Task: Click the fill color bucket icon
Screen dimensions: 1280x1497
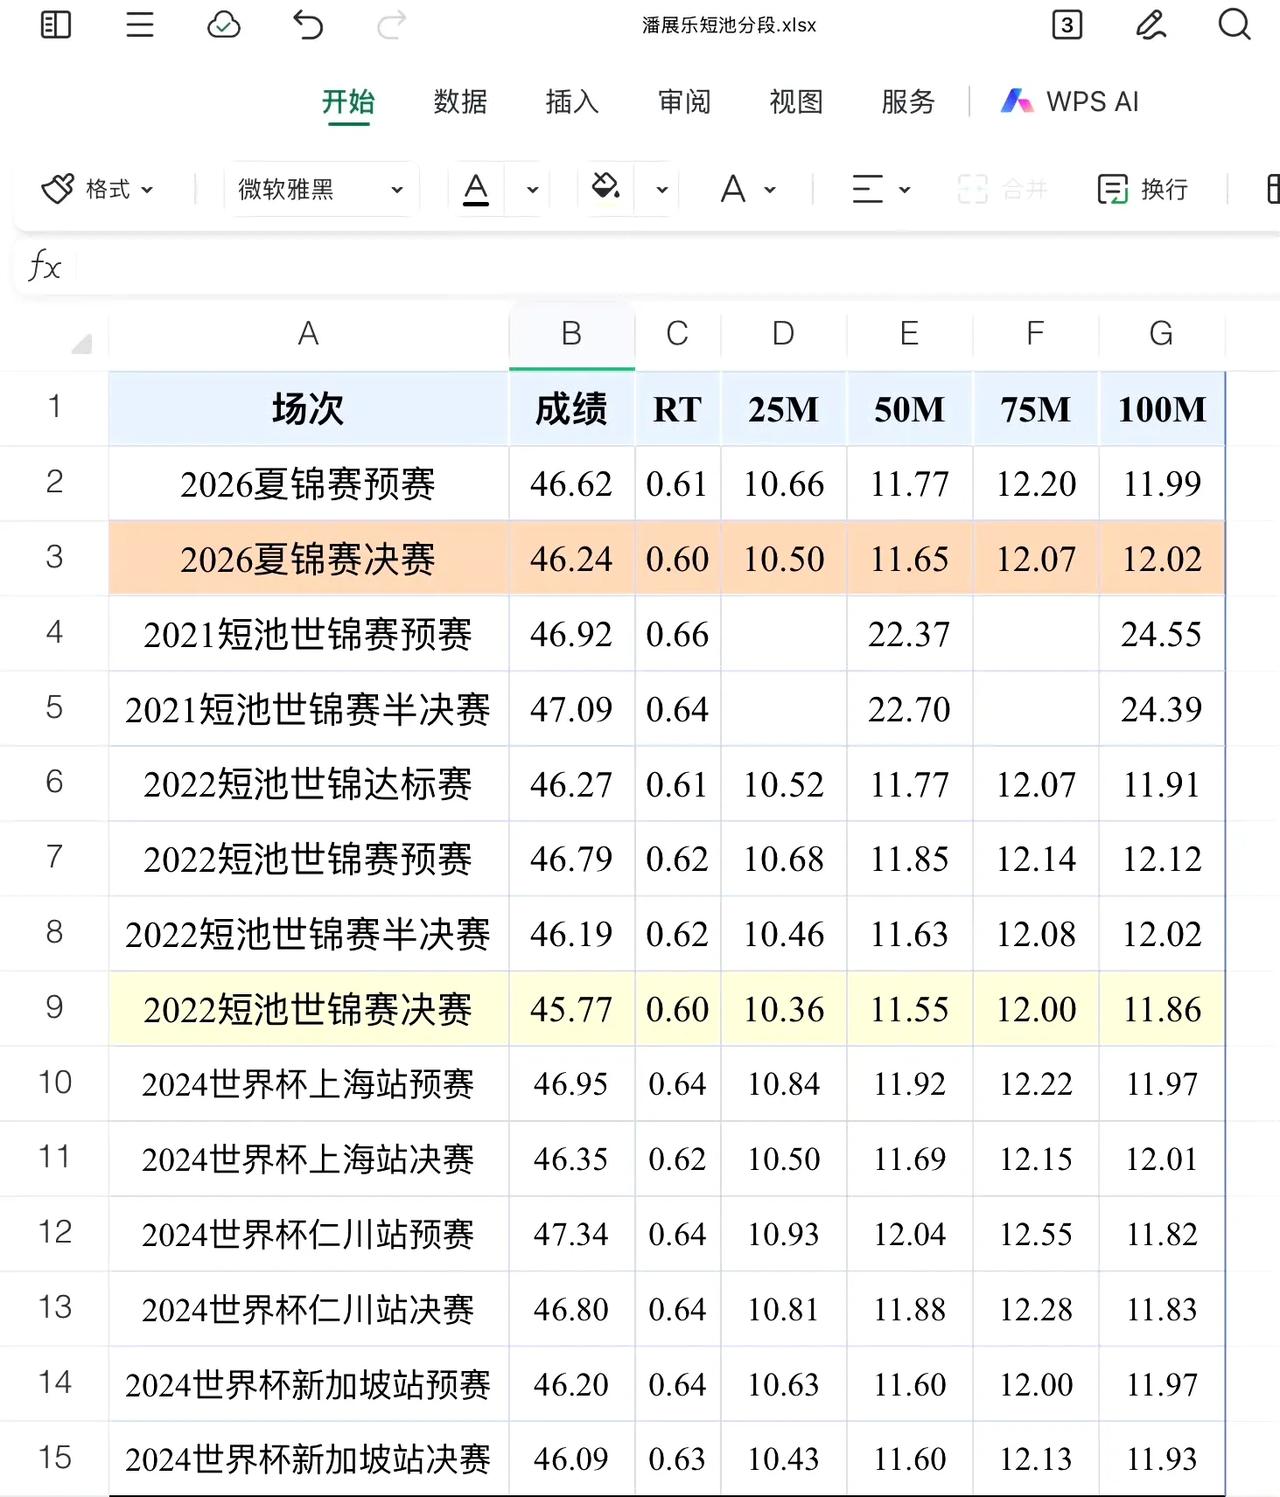Action: (606, 188)
